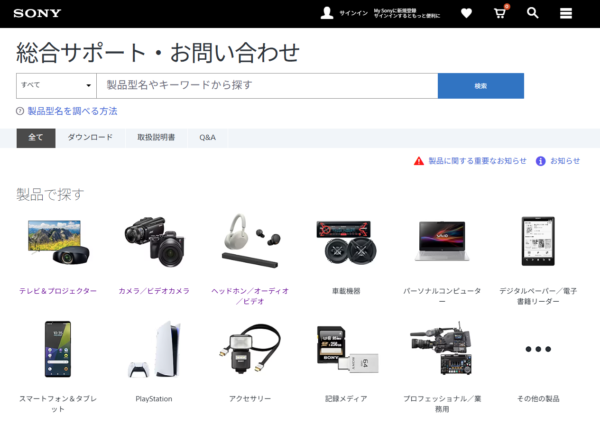The image size is (600, 435).
Task: Open the Sony logo home link
Action: pyautogui.click(x=37, y=13)
